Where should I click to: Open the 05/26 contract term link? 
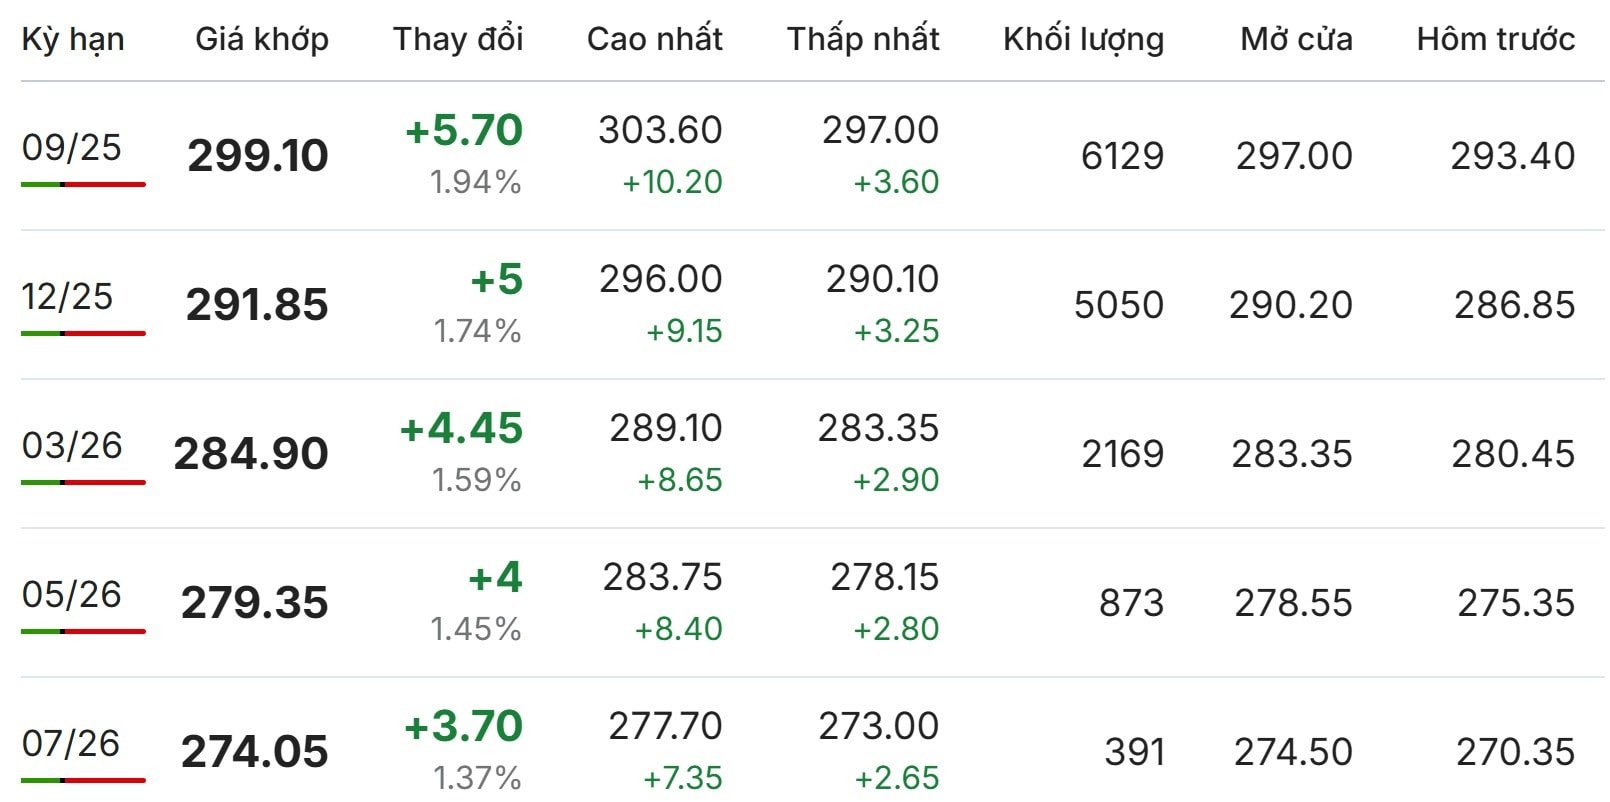tap(71, 595)
